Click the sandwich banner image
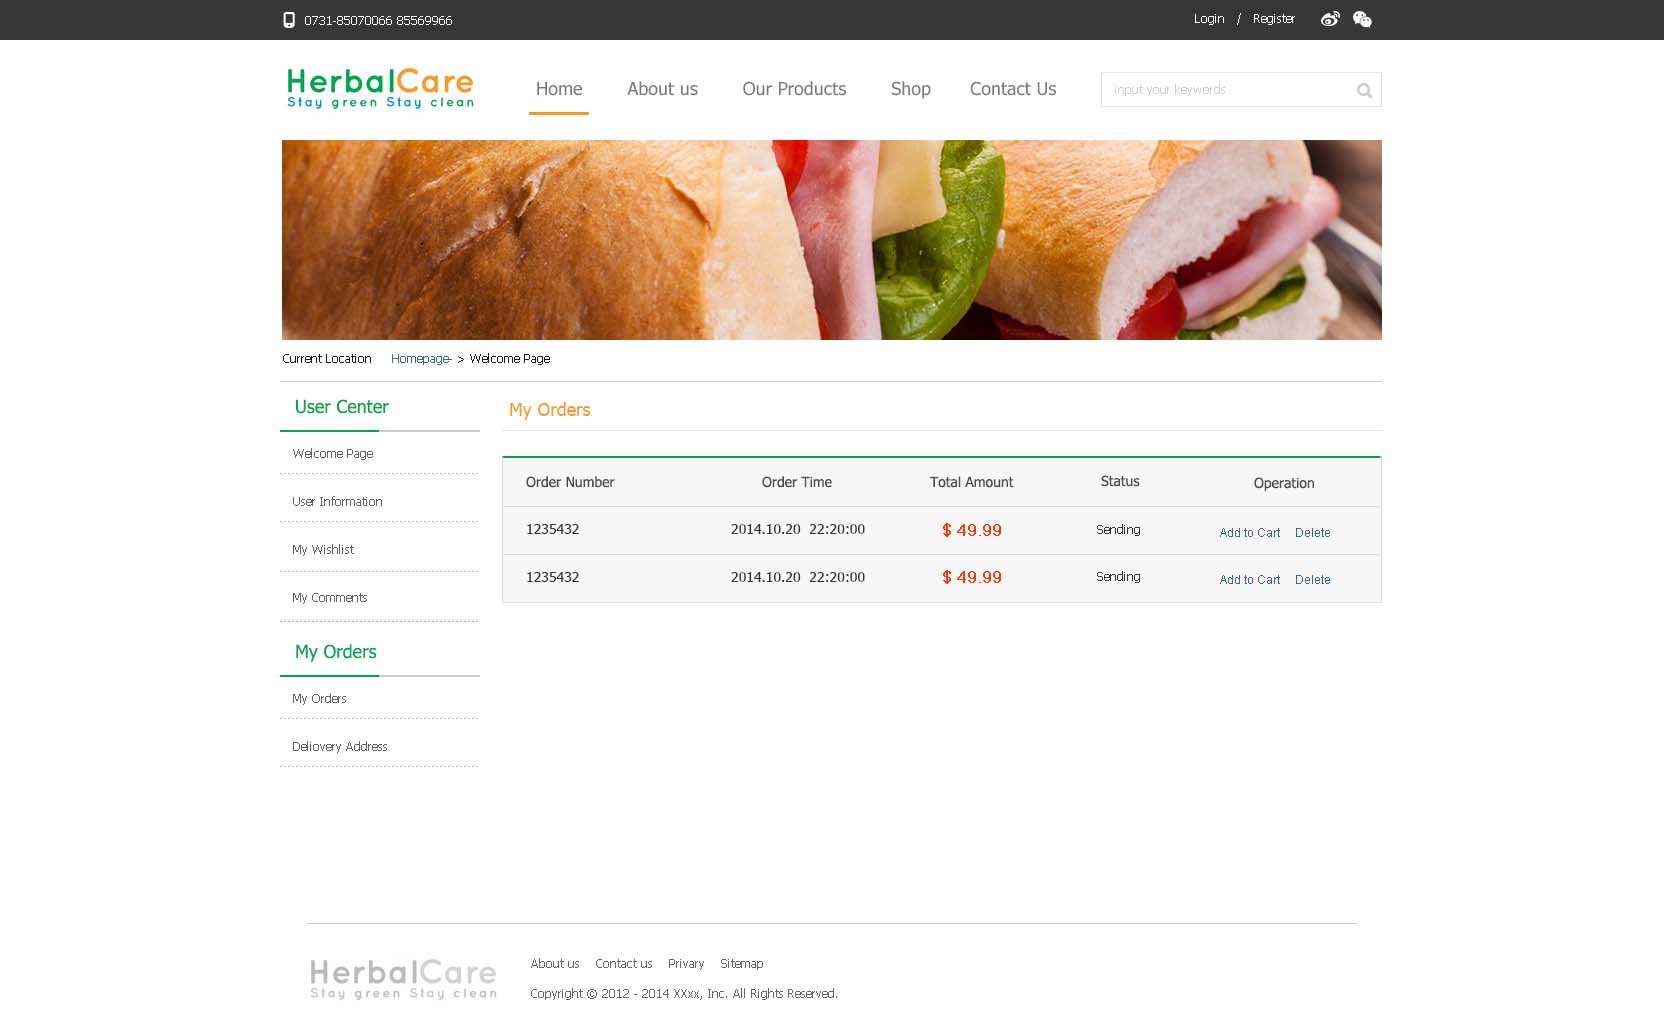This screenshot has height=1030, width=1664. 831,240
